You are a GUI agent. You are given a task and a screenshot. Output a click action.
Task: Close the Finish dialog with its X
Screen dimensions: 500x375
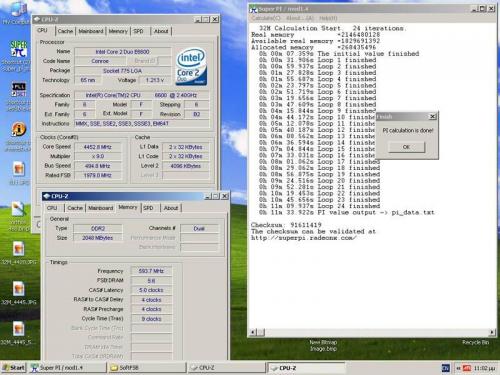(x=432, y=116)
